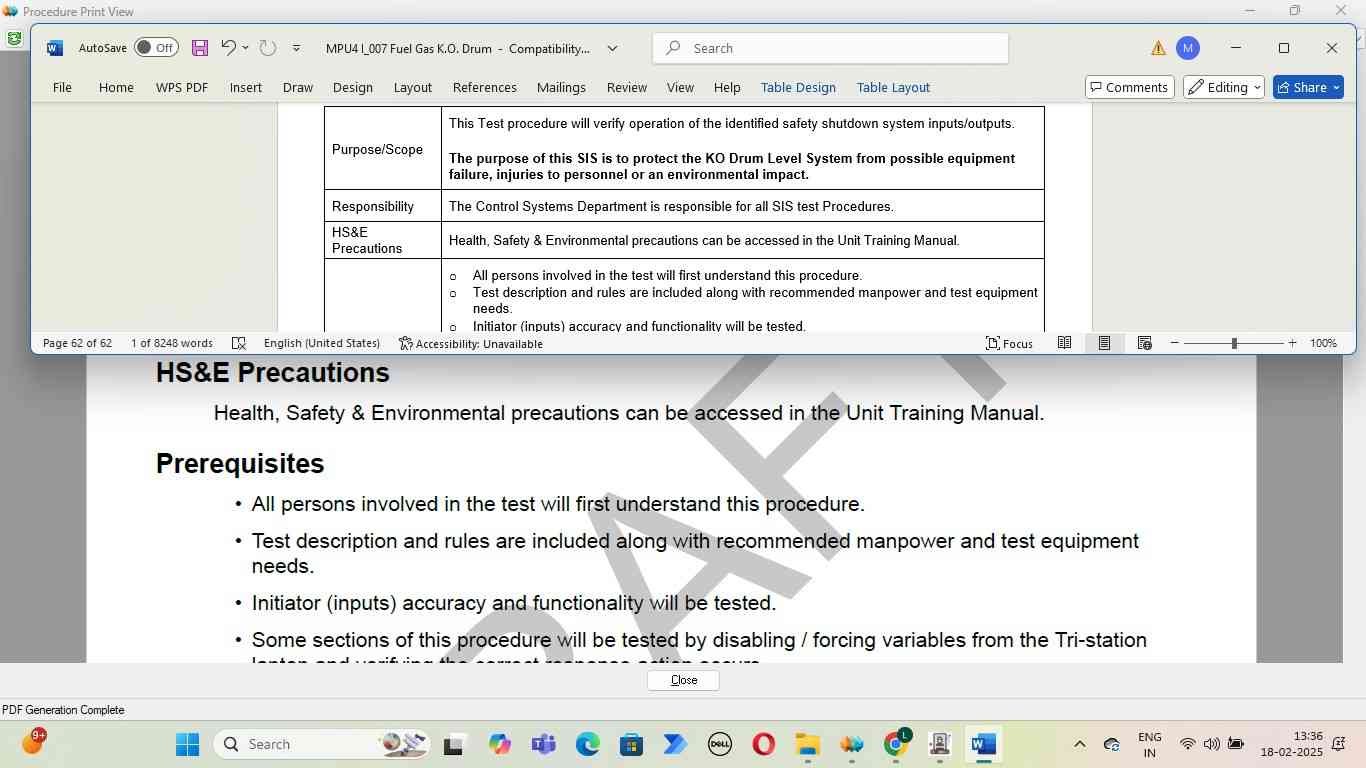Open the Comments pane button
The width and height of the screenshot is (1366, 768).
1128,87
